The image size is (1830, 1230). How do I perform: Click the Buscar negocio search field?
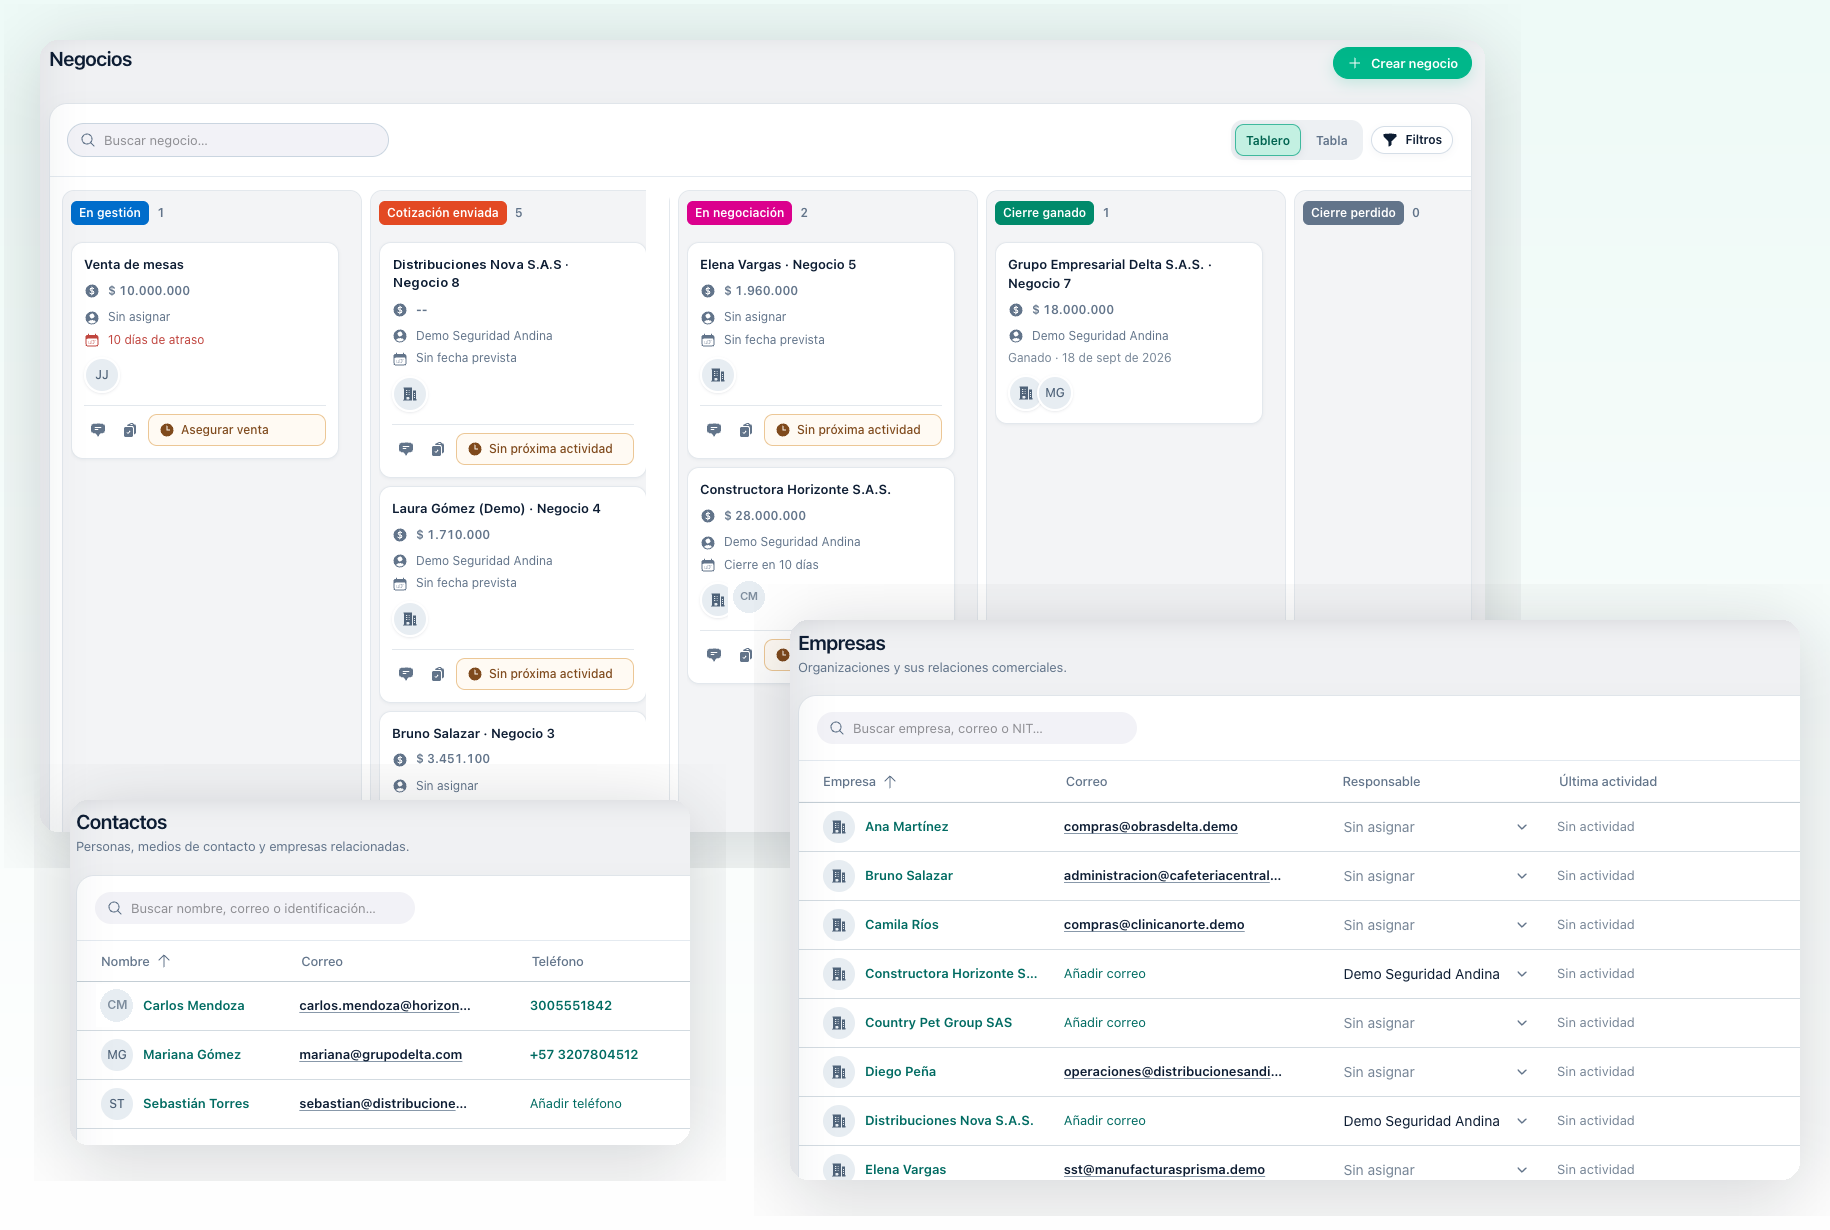(228, 140)
